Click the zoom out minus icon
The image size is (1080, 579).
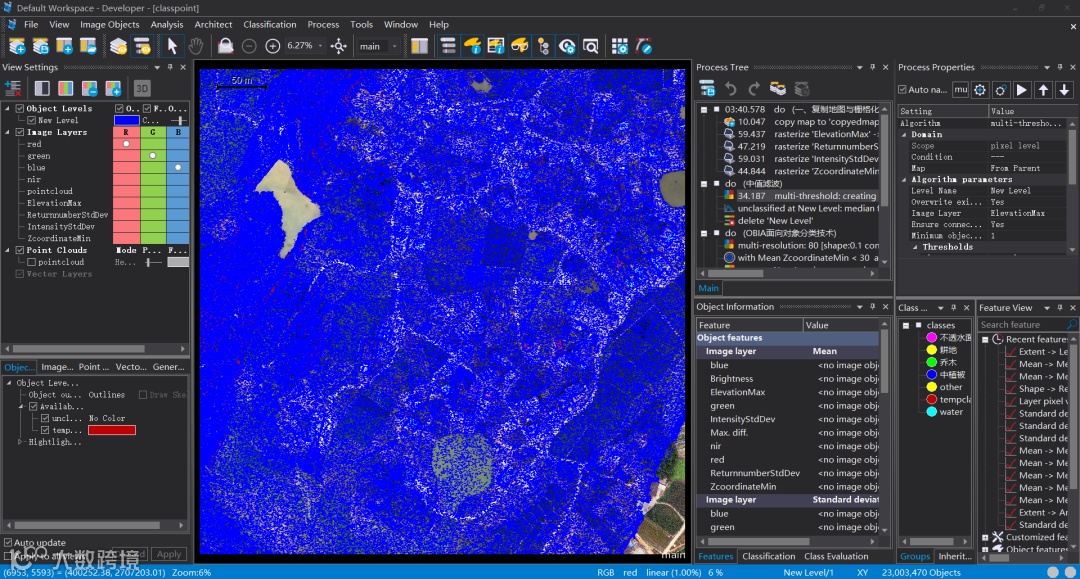tap(249, 46)
